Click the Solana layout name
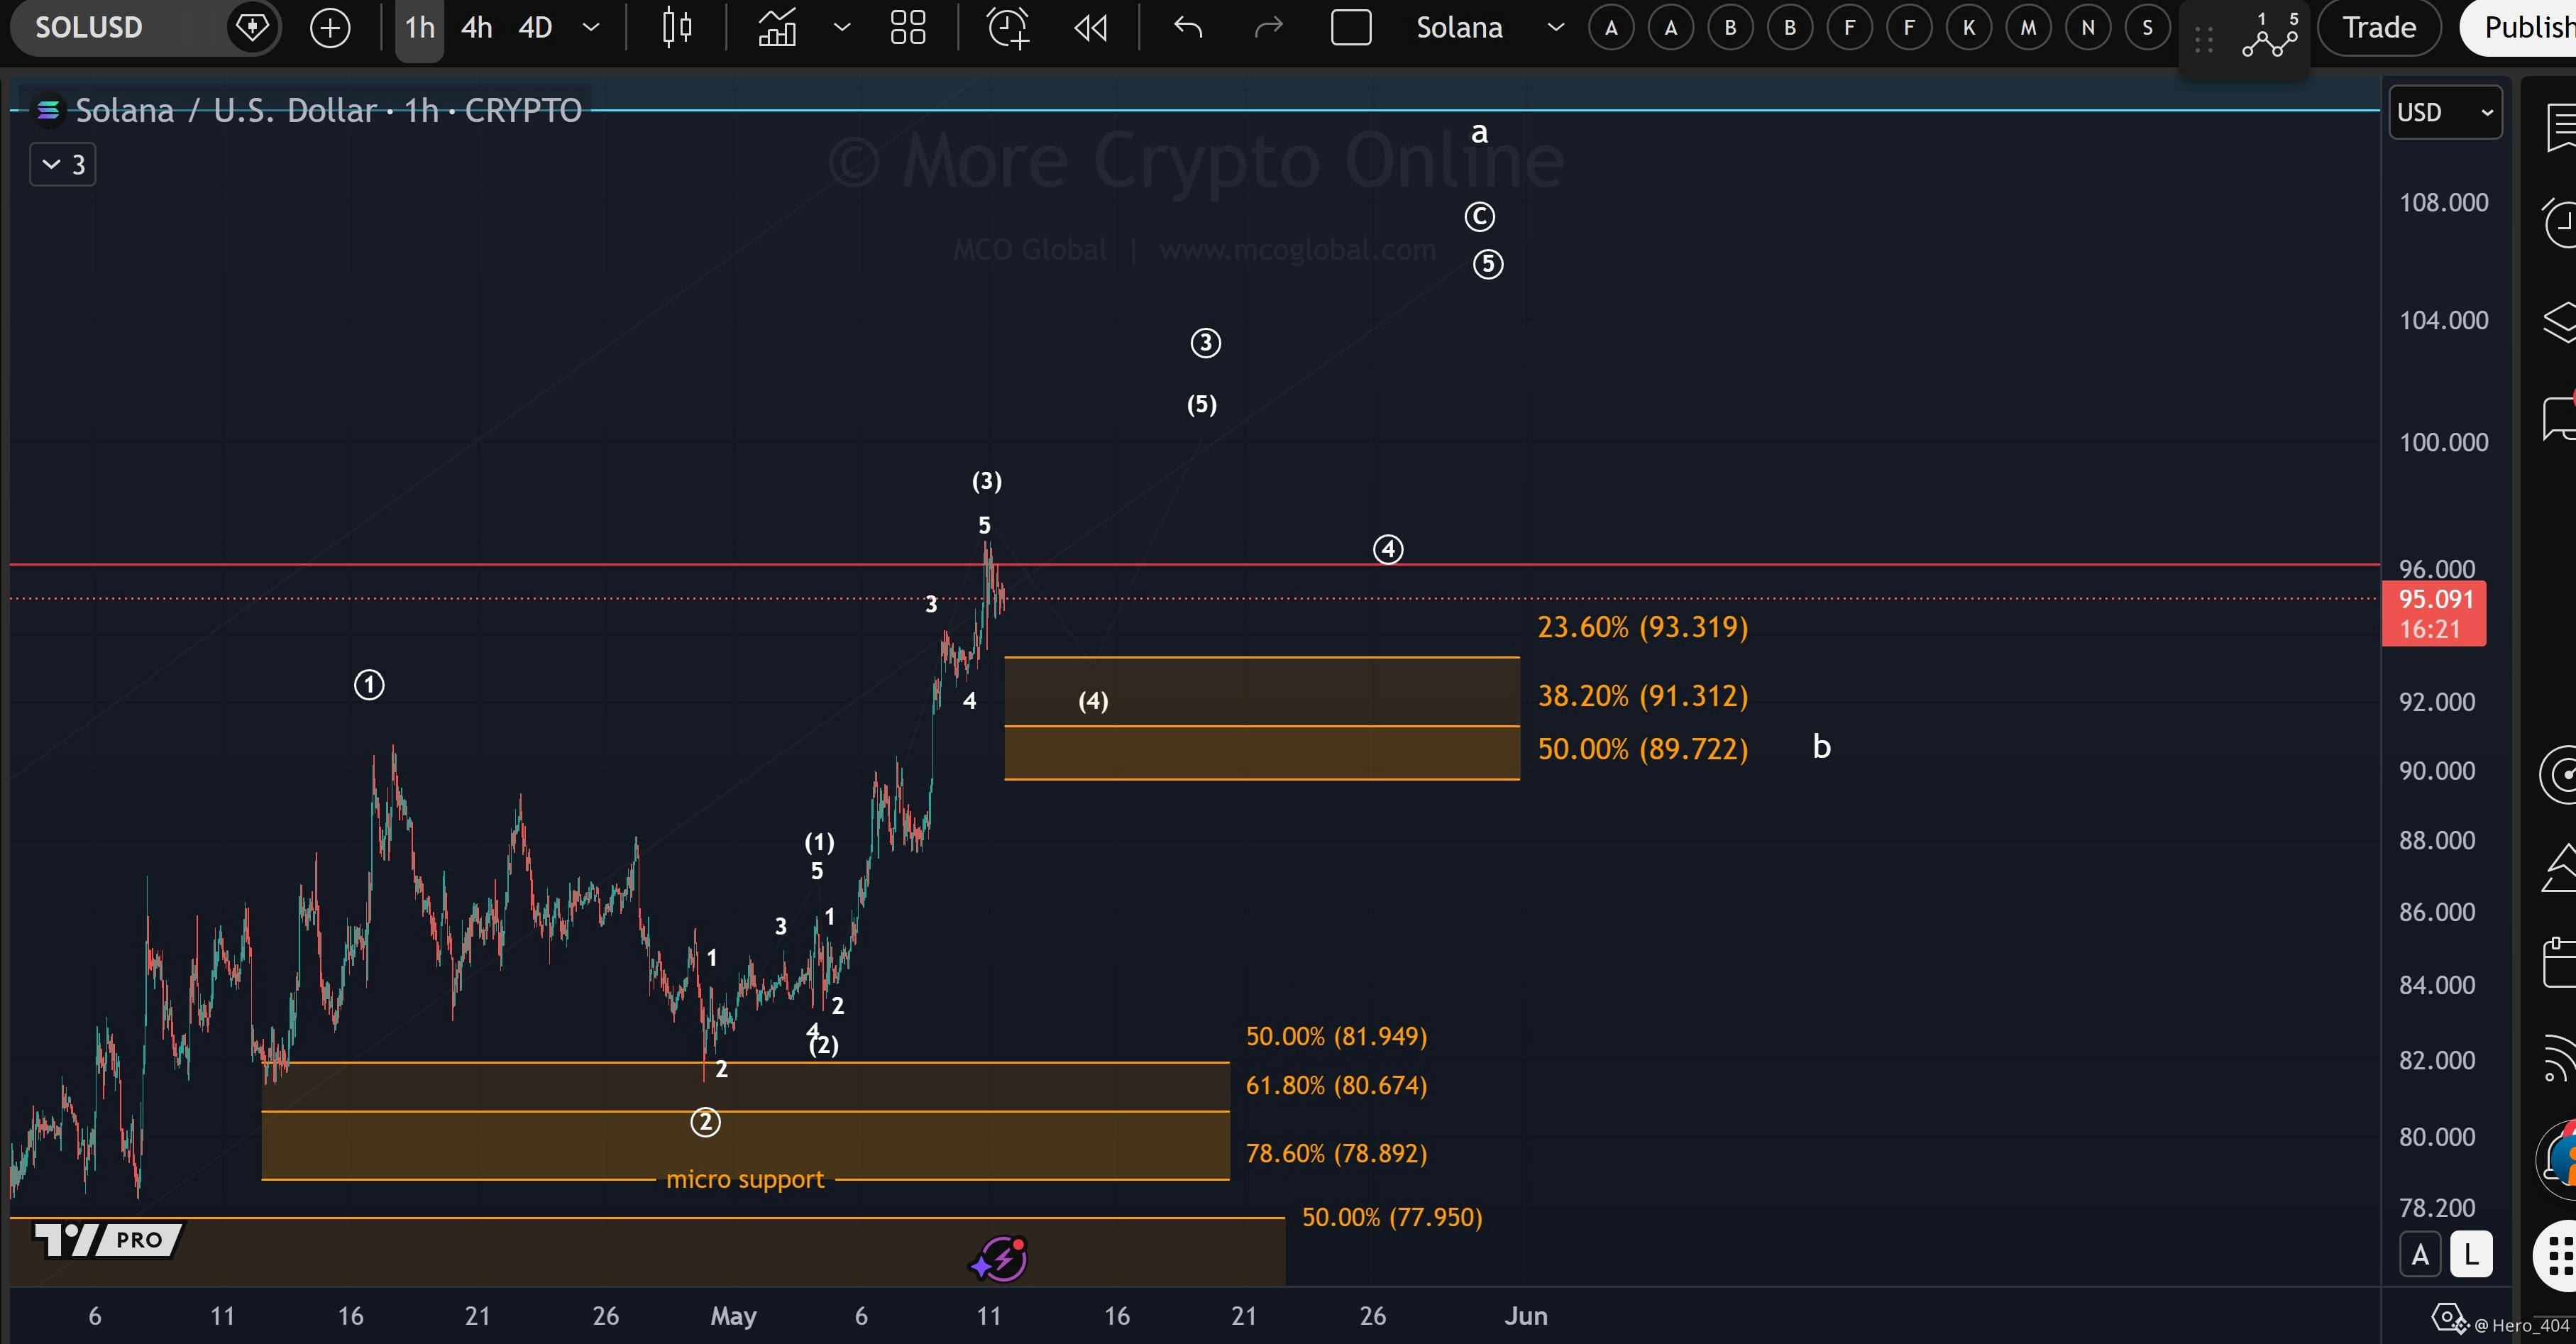Image resolution: width=2576 pixels, height=1344 pixels. click(x=1459, y=27)
